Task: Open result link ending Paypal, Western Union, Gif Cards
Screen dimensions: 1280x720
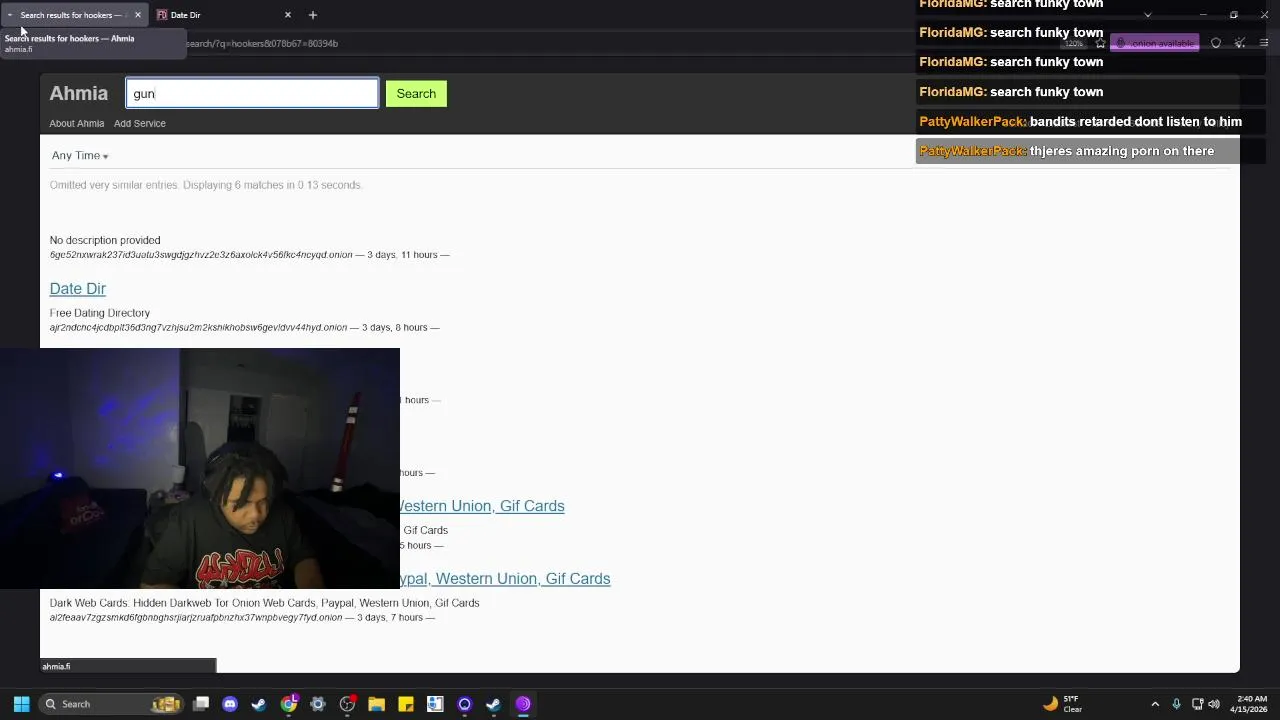Action: [x=505, y=579]
